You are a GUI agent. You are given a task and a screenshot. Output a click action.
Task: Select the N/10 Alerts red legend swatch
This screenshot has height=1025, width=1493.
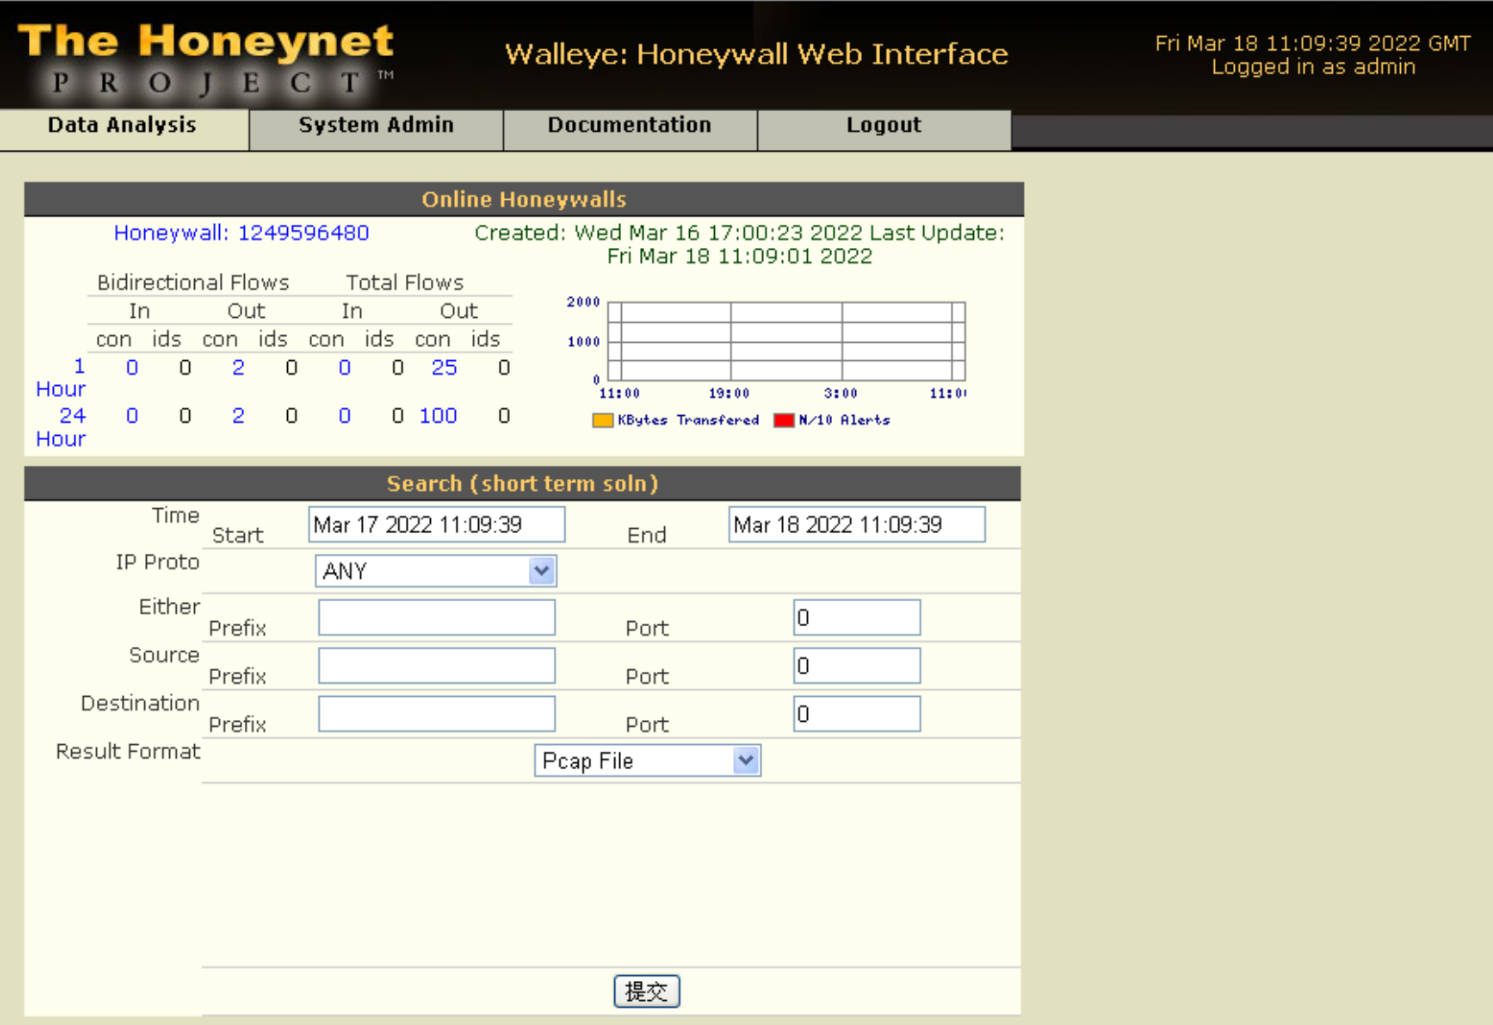pyautogui.click(x=784, y=420)
